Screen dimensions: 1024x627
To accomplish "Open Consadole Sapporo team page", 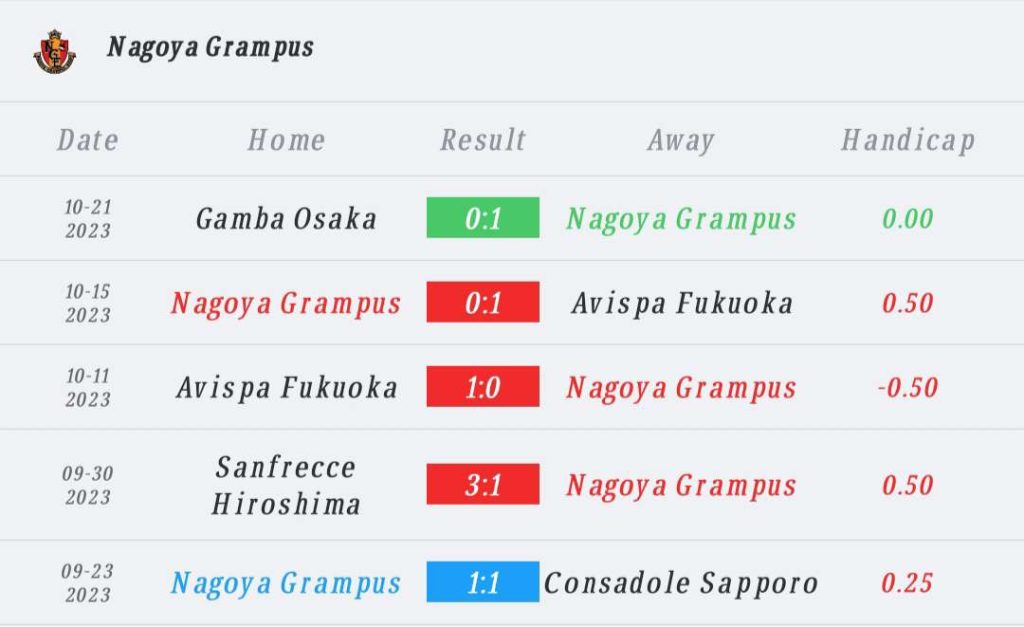I will click(681, 583).
